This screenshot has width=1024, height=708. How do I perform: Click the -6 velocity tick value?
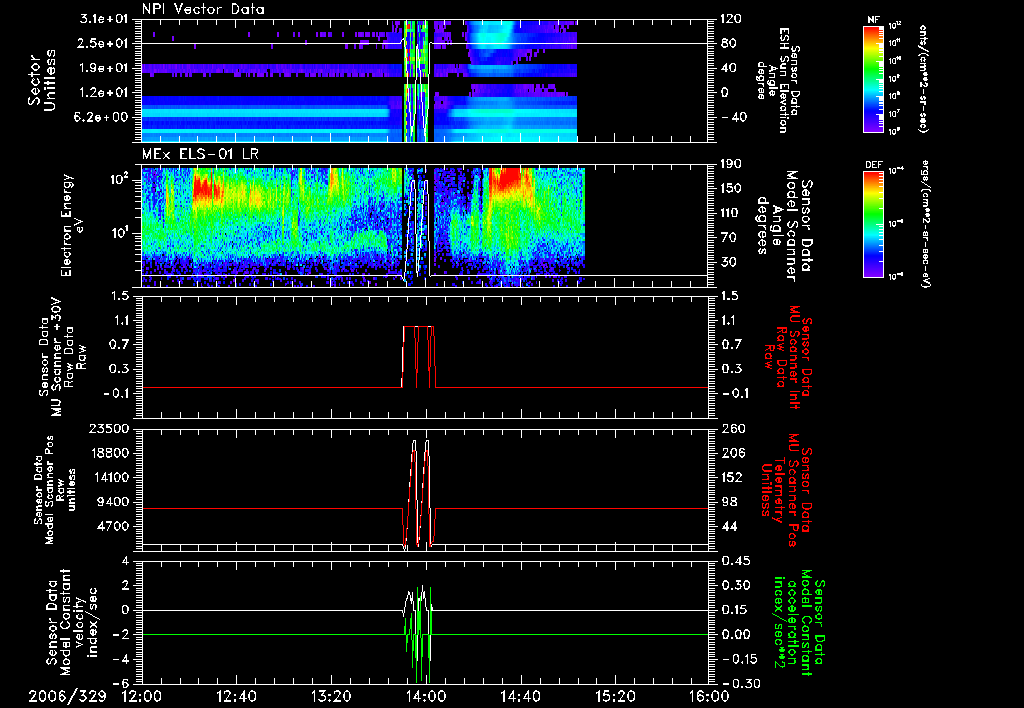coord(122,683)
